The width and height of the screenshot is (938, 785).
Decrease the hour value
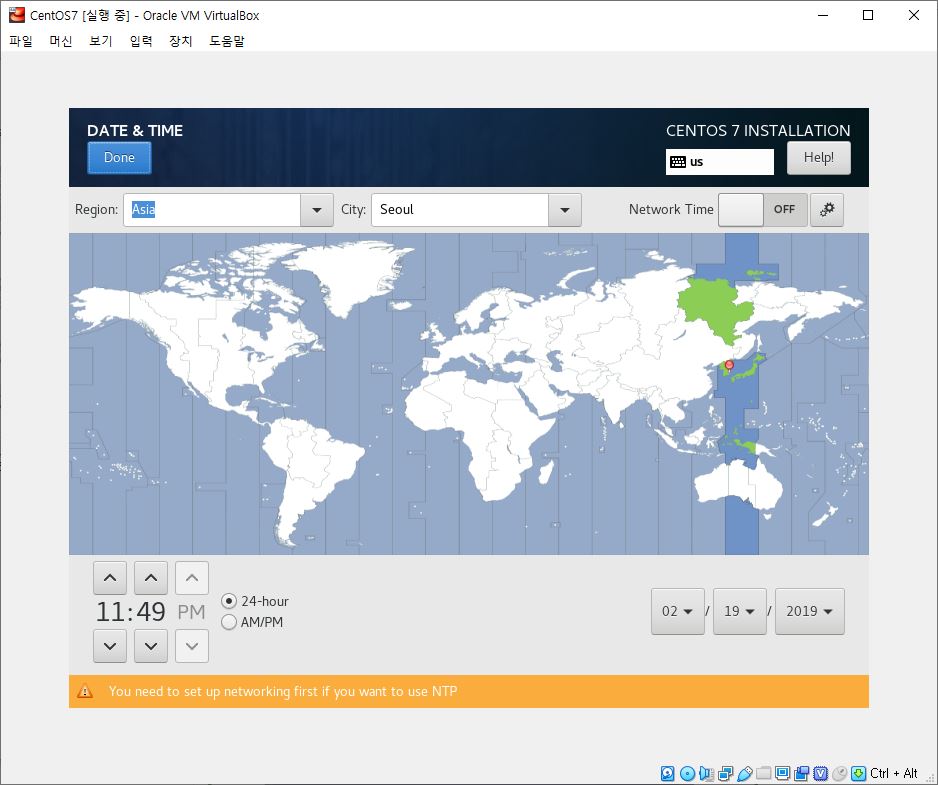110,646
